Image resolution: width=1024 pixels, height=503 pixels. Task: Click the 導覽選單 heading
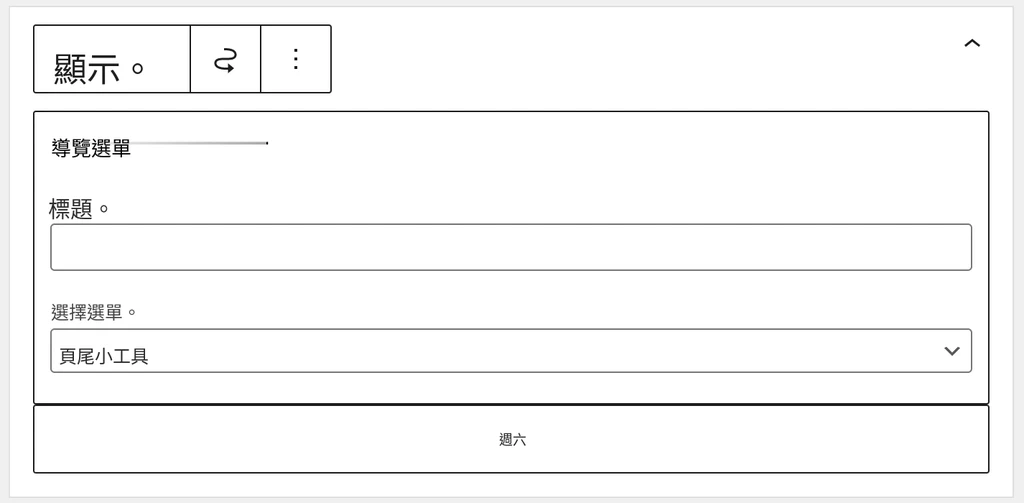pos(91,148)
